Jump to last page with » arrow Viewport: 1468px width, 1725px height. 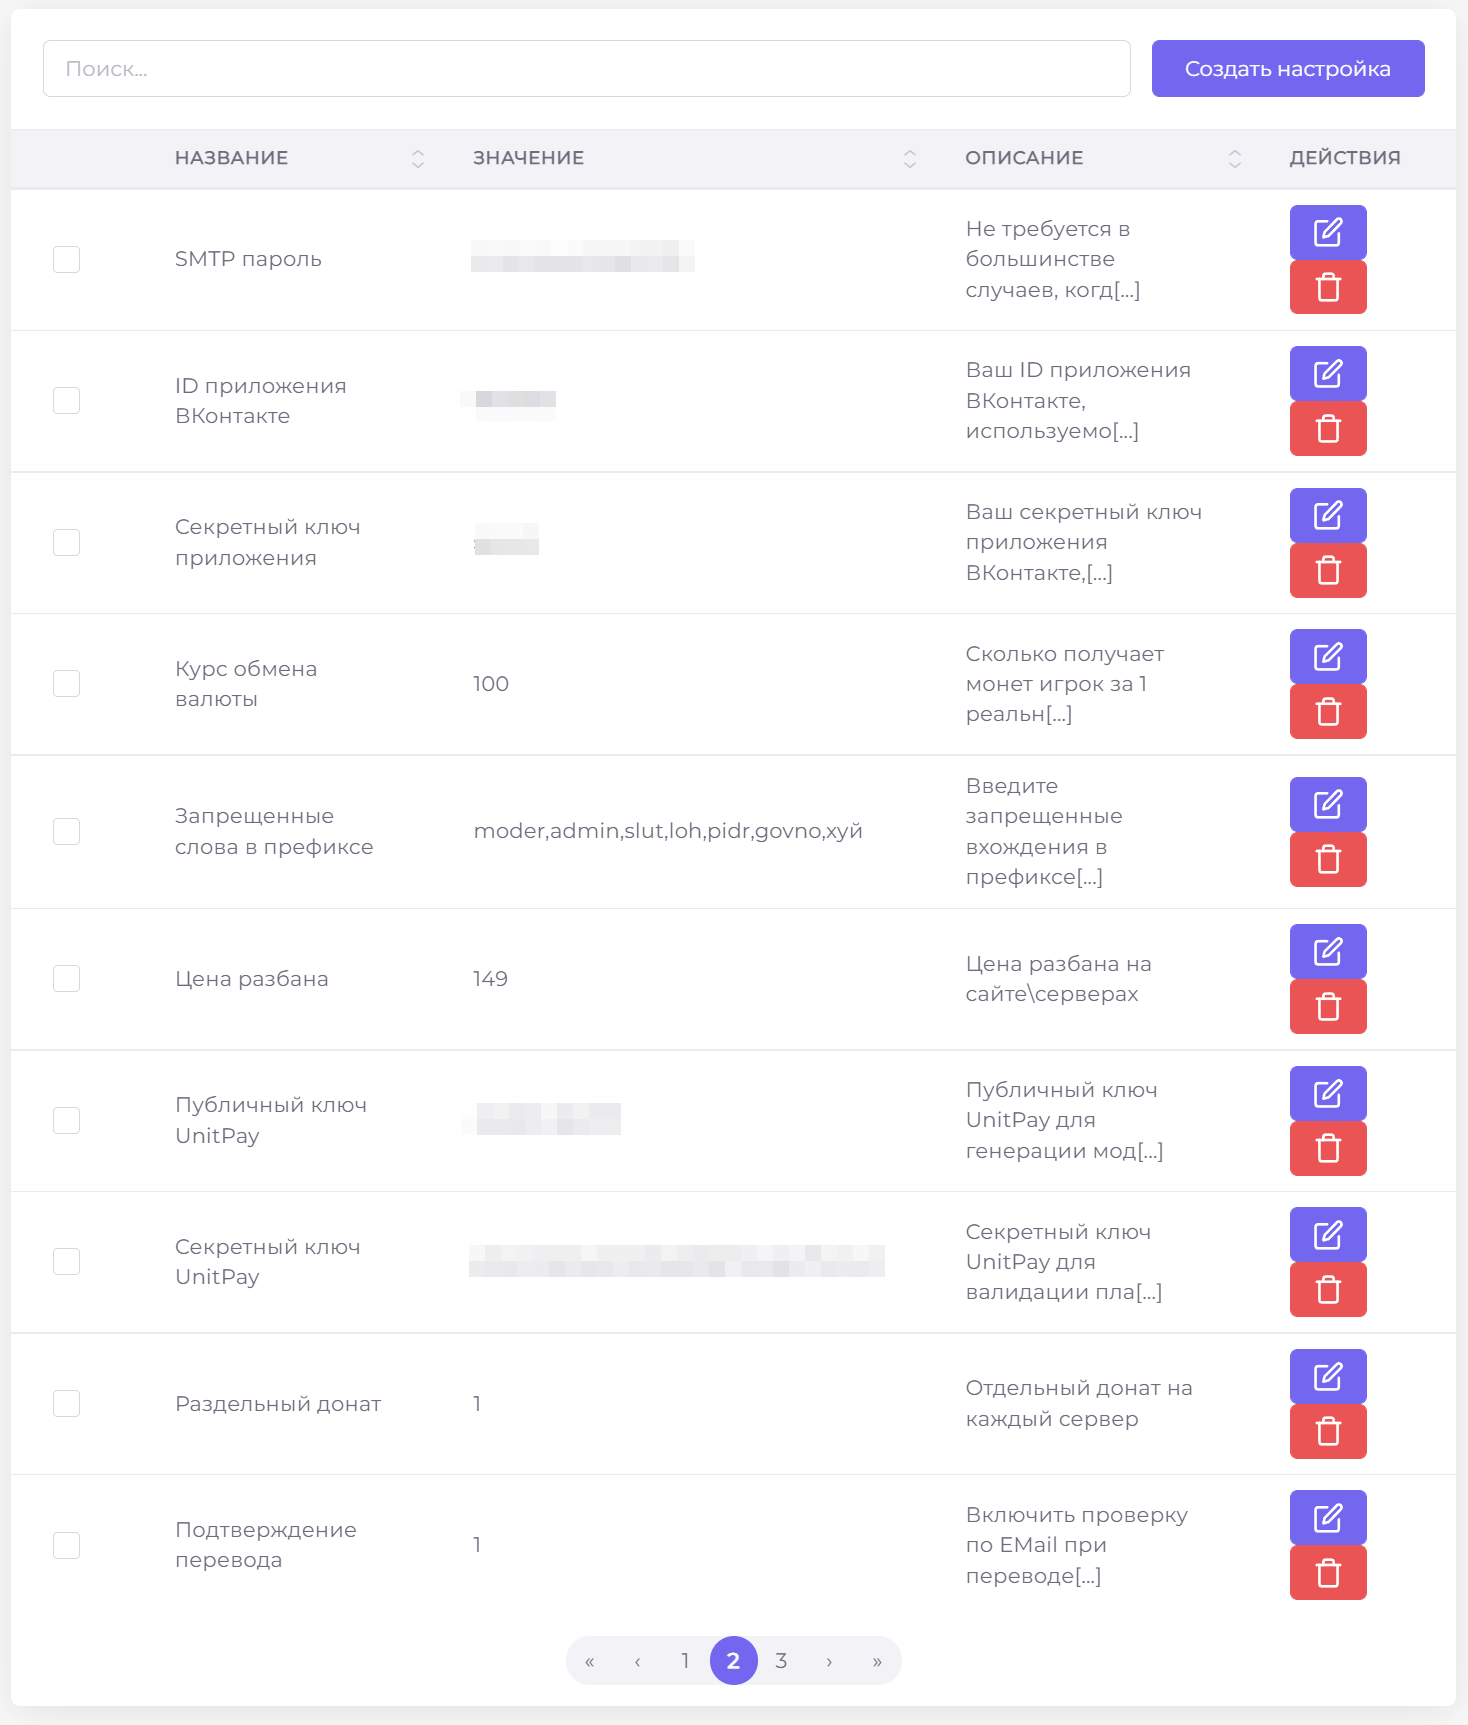point(877,1661)
